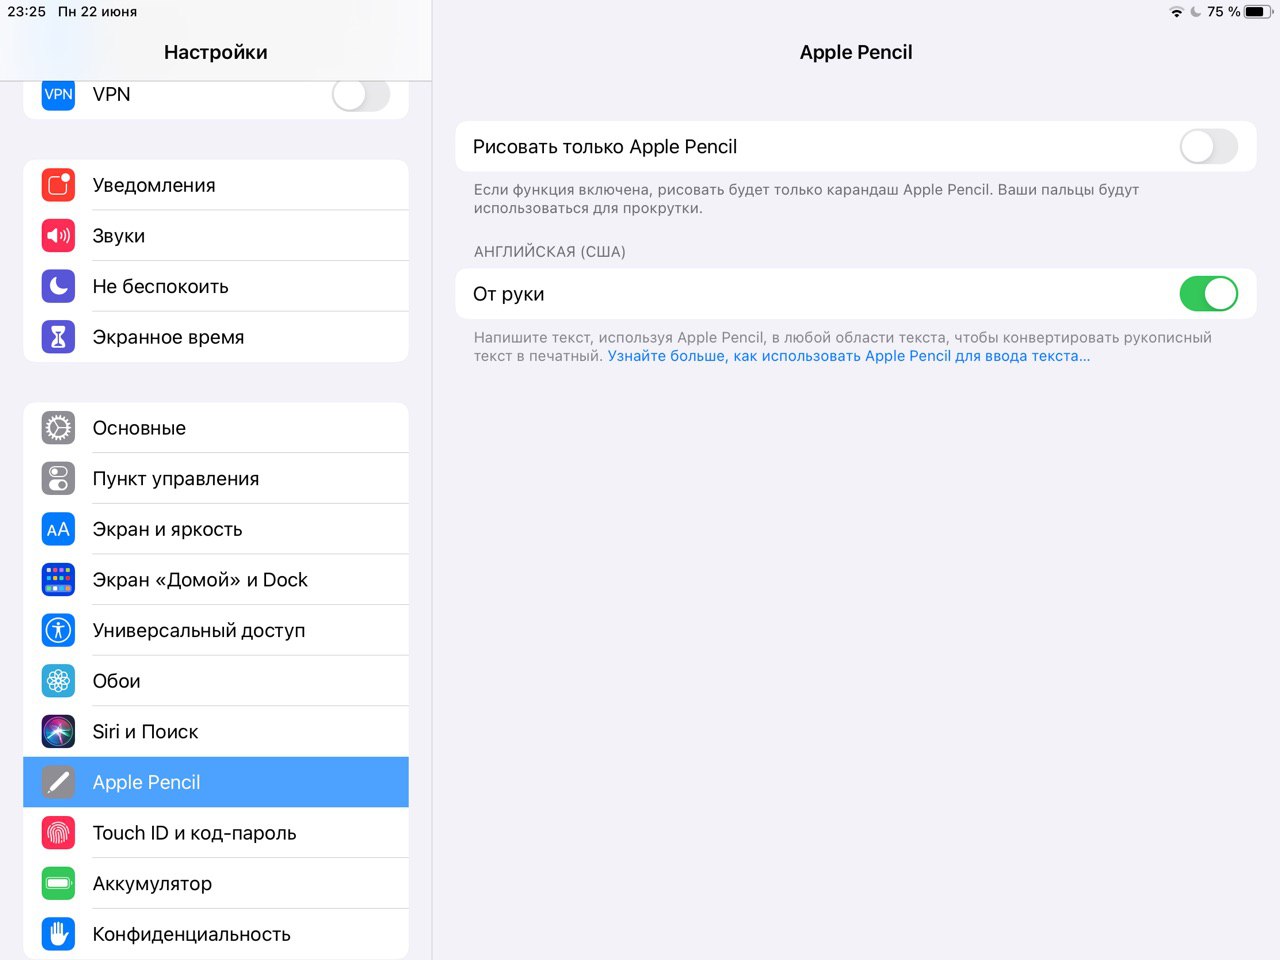This screenshot has width=1280, height=960.
Task: Select Apple Pencil in sidebar
Action: coord(216,782)
